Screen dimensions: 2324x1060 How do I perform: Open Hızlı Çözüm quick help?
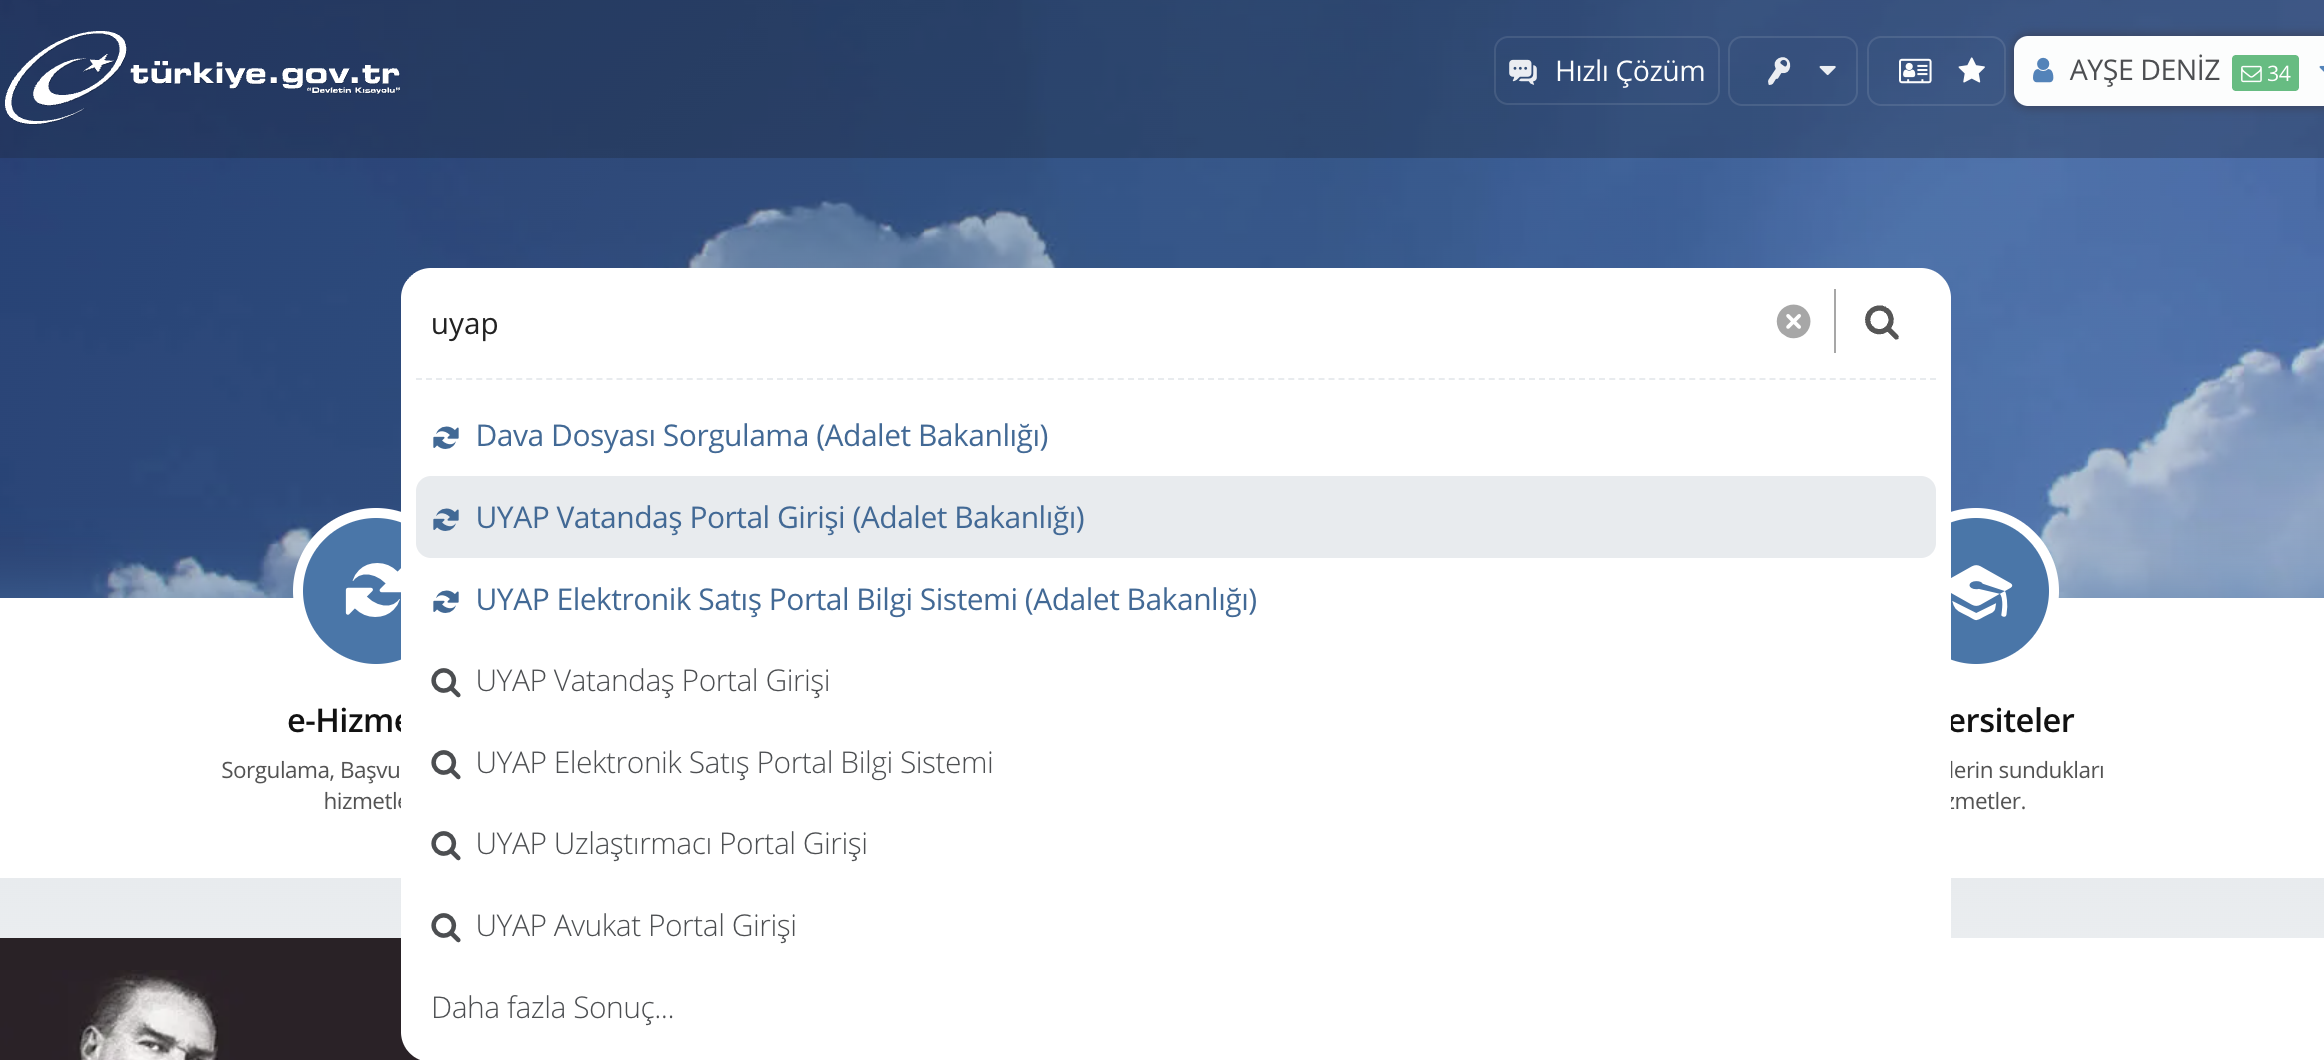(x=1606, y=71)
